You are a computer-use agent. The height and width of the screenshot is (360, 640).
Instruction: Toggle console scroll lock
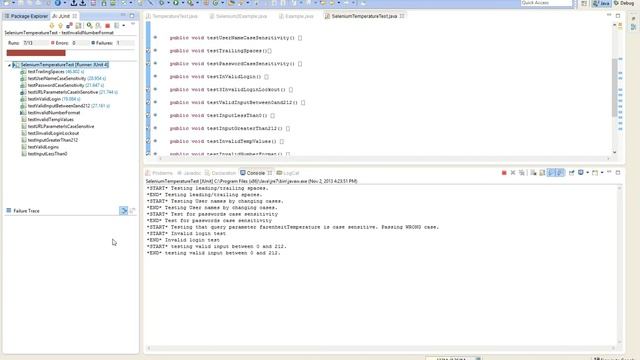(x=542, y=173)
